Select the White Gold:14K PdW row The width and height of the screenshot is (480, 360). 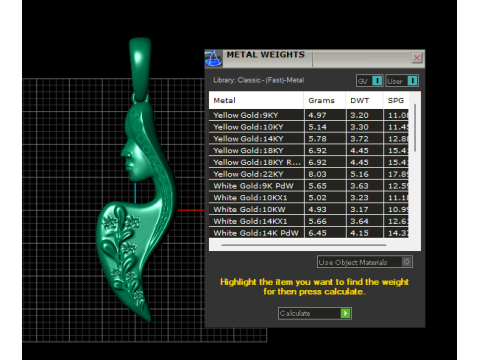pyautogui.click(x=309, y=233)
